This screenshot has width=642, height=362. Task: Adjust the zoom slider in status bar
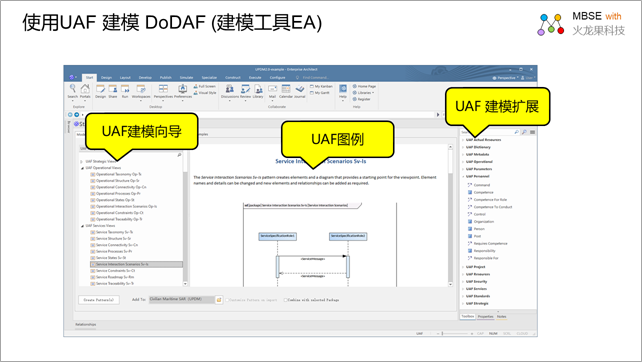point(442,334)
